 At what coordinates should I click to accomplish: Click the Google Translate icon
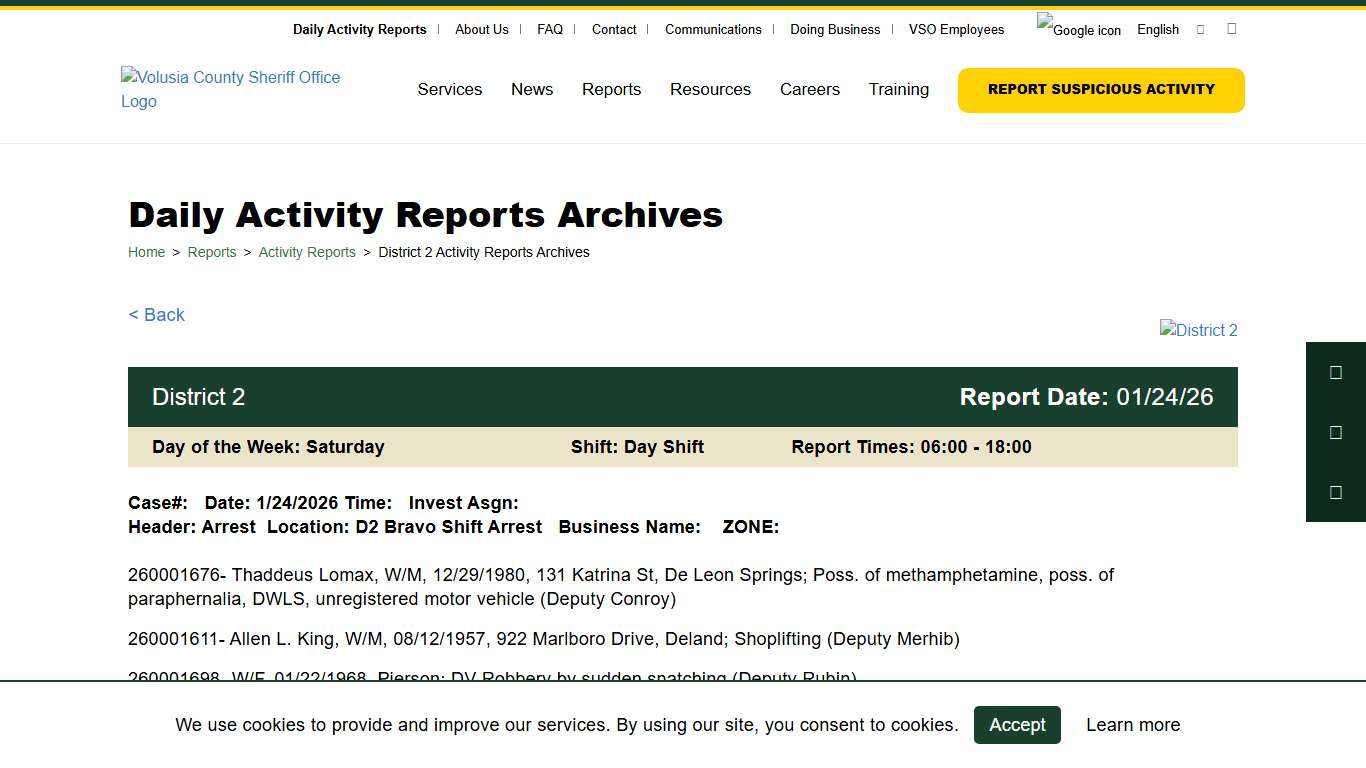coord(1079,29)
